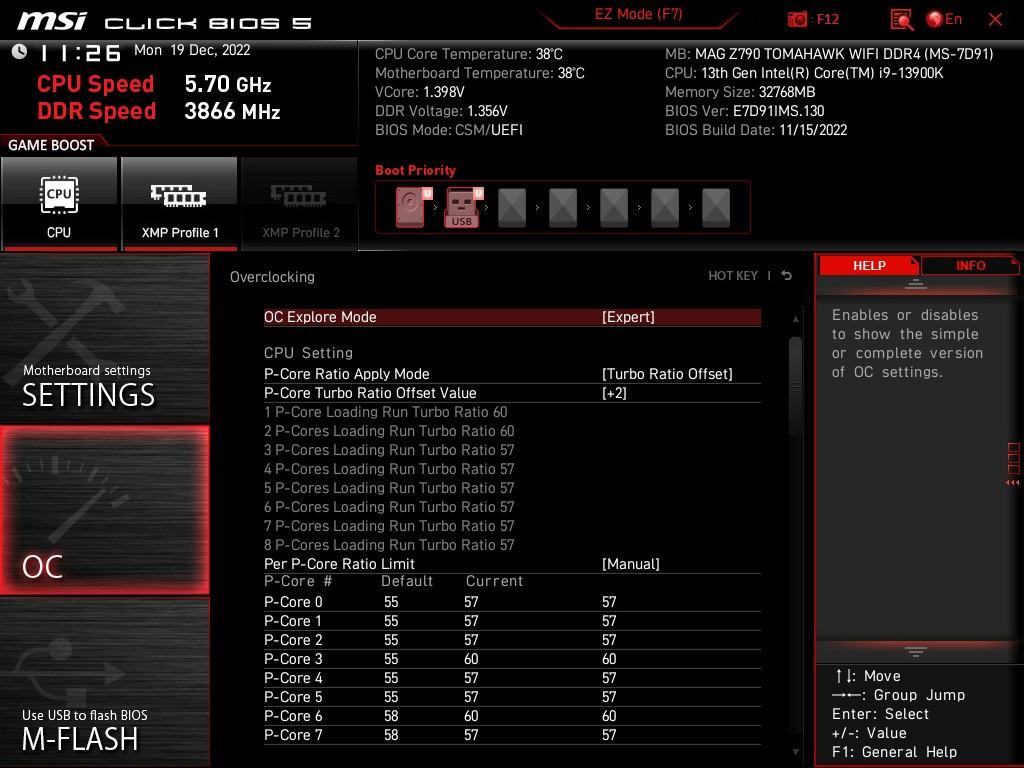Toggle XMP Profile 1
Image resolution: width=1024 pixels, height=768 pixels.
click(180, 203)
